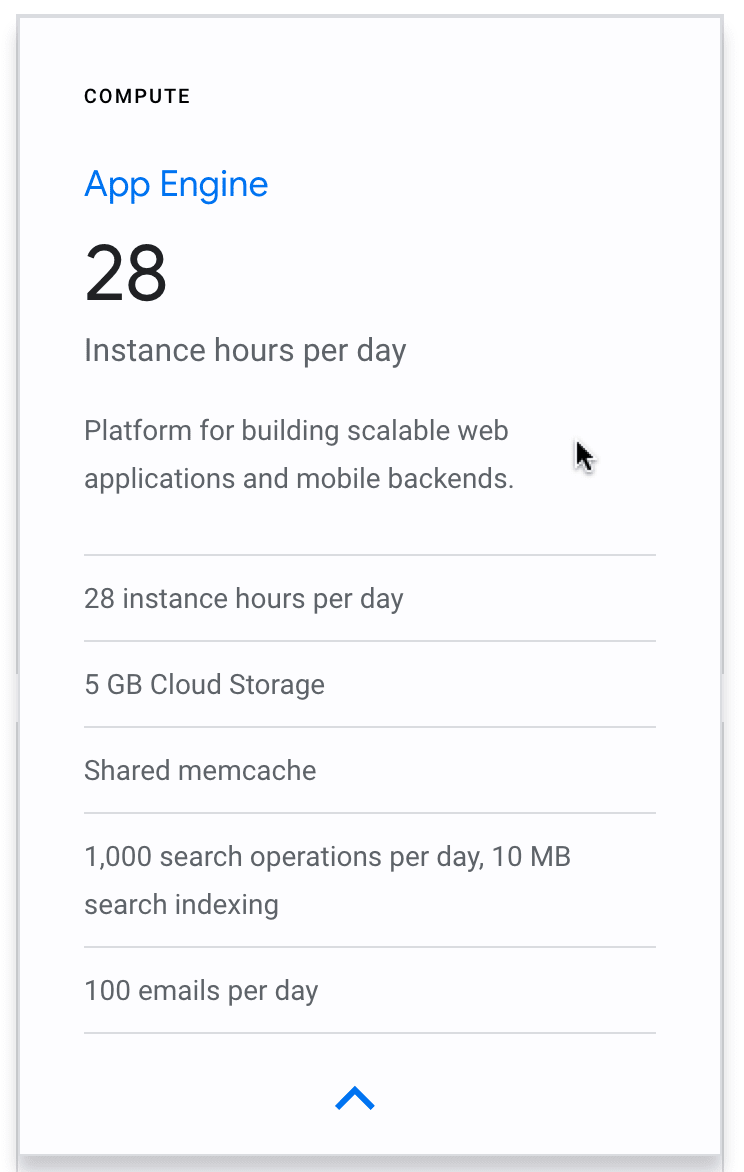This screenshot has height=1172, width=744.
Task: Click the search indexing text line
Action: 181,905
